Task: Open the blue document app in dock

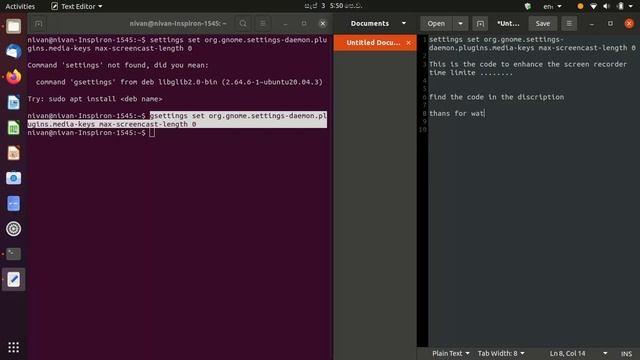Action: pos(13,203)
